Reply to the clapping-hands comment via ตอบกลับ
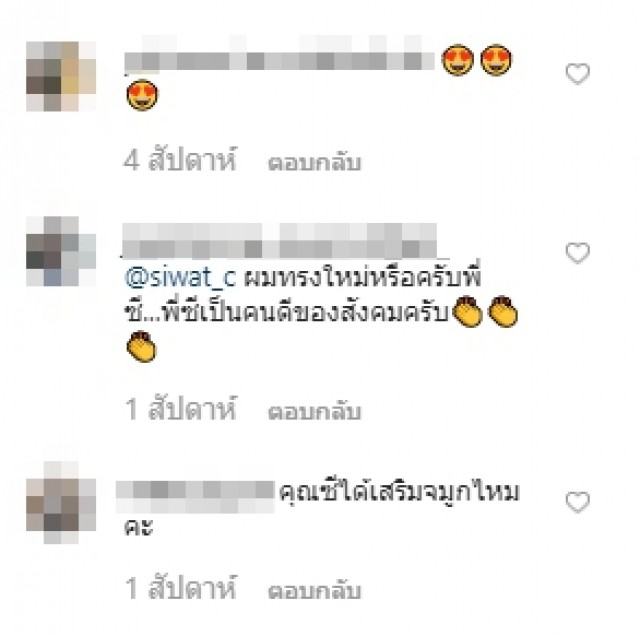Viewport: 640px width, 636px height. 314,411
